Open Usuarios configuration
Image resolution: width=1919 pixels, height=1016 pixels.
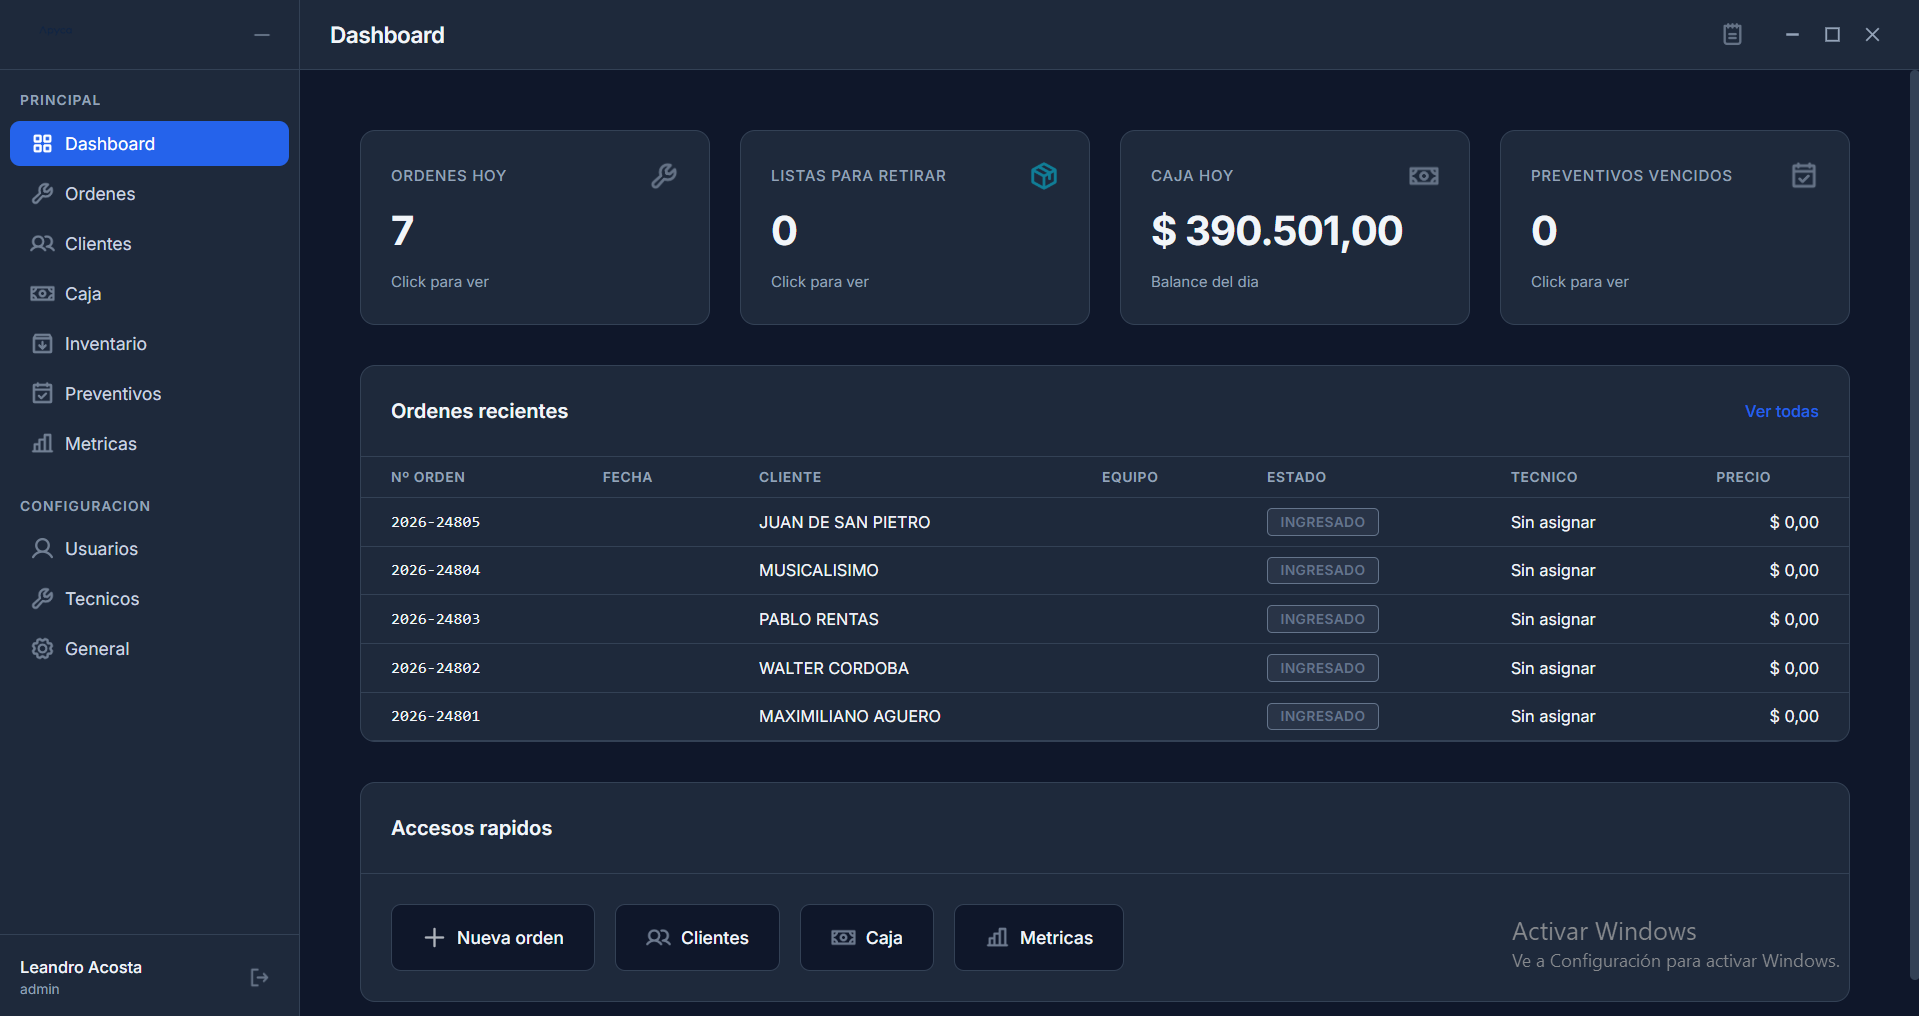point(149,549)
